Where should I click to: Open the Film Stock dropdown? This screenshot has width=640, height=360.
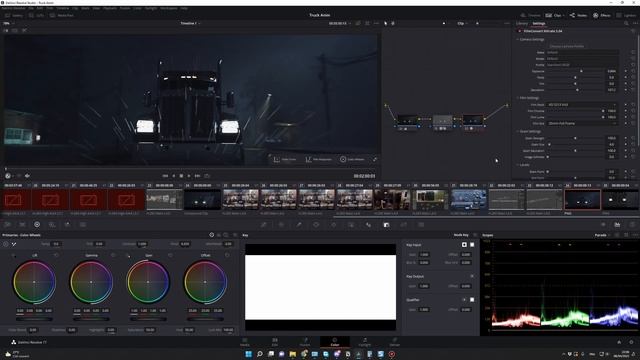tap(582, 104)
